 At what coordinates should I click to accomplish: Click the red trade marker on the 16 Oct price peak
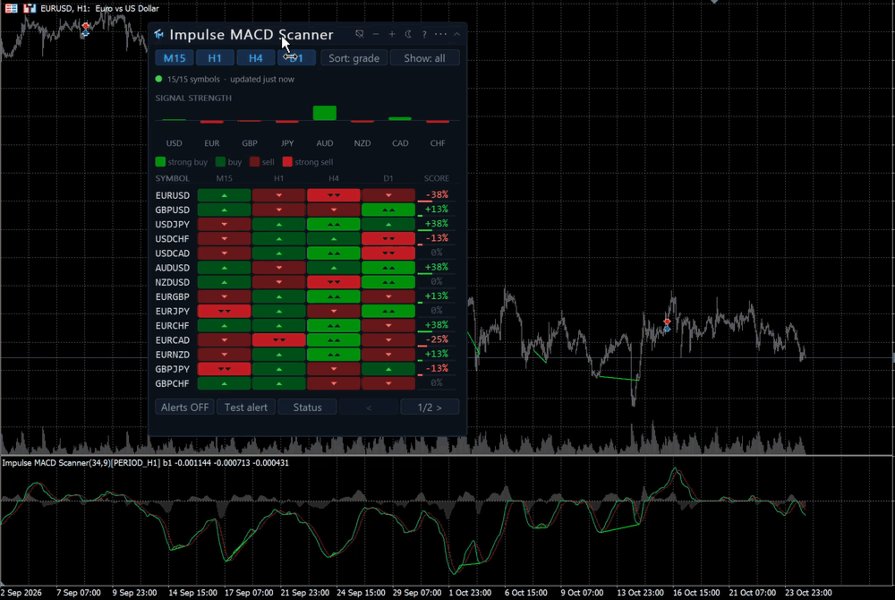click(667, 323)
